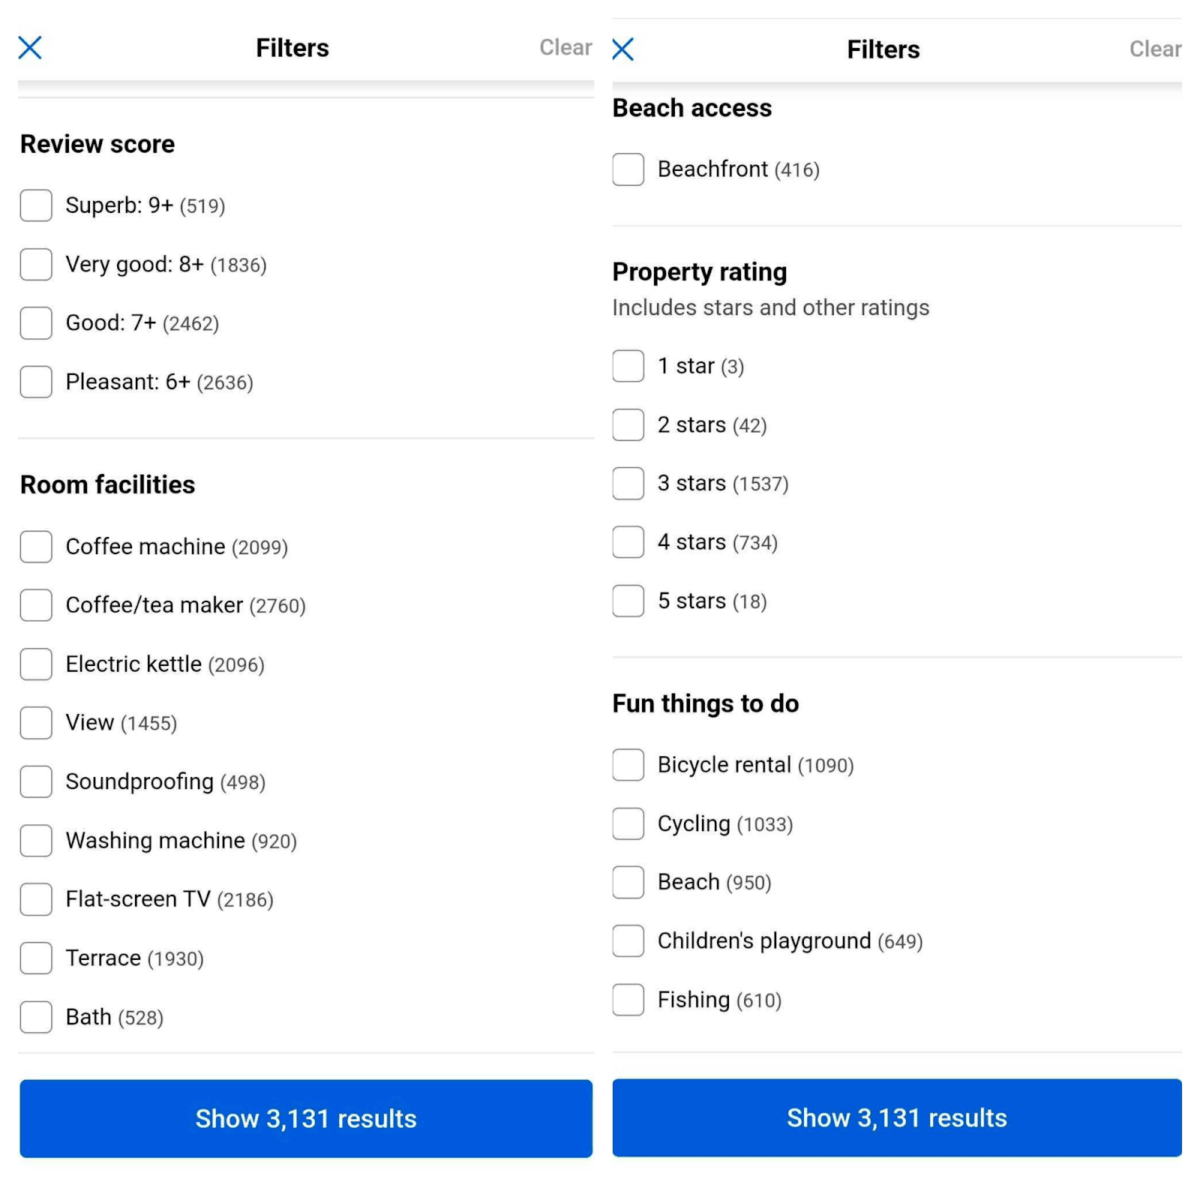Select Bicycle rental activity filter

(628, 765)
